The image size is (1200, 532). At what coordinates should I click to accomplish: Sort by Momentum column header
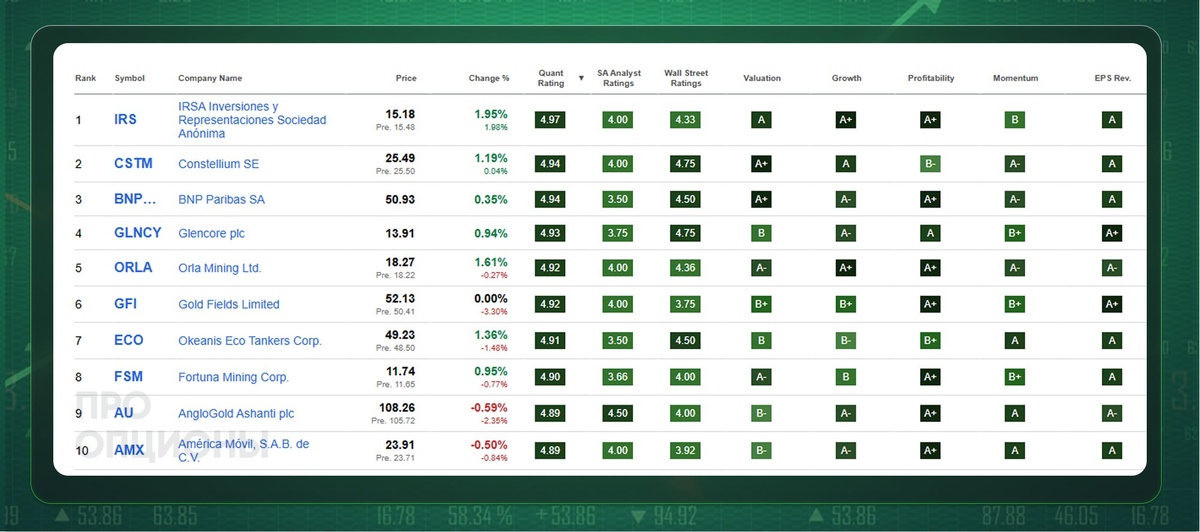coord(1016,78)
